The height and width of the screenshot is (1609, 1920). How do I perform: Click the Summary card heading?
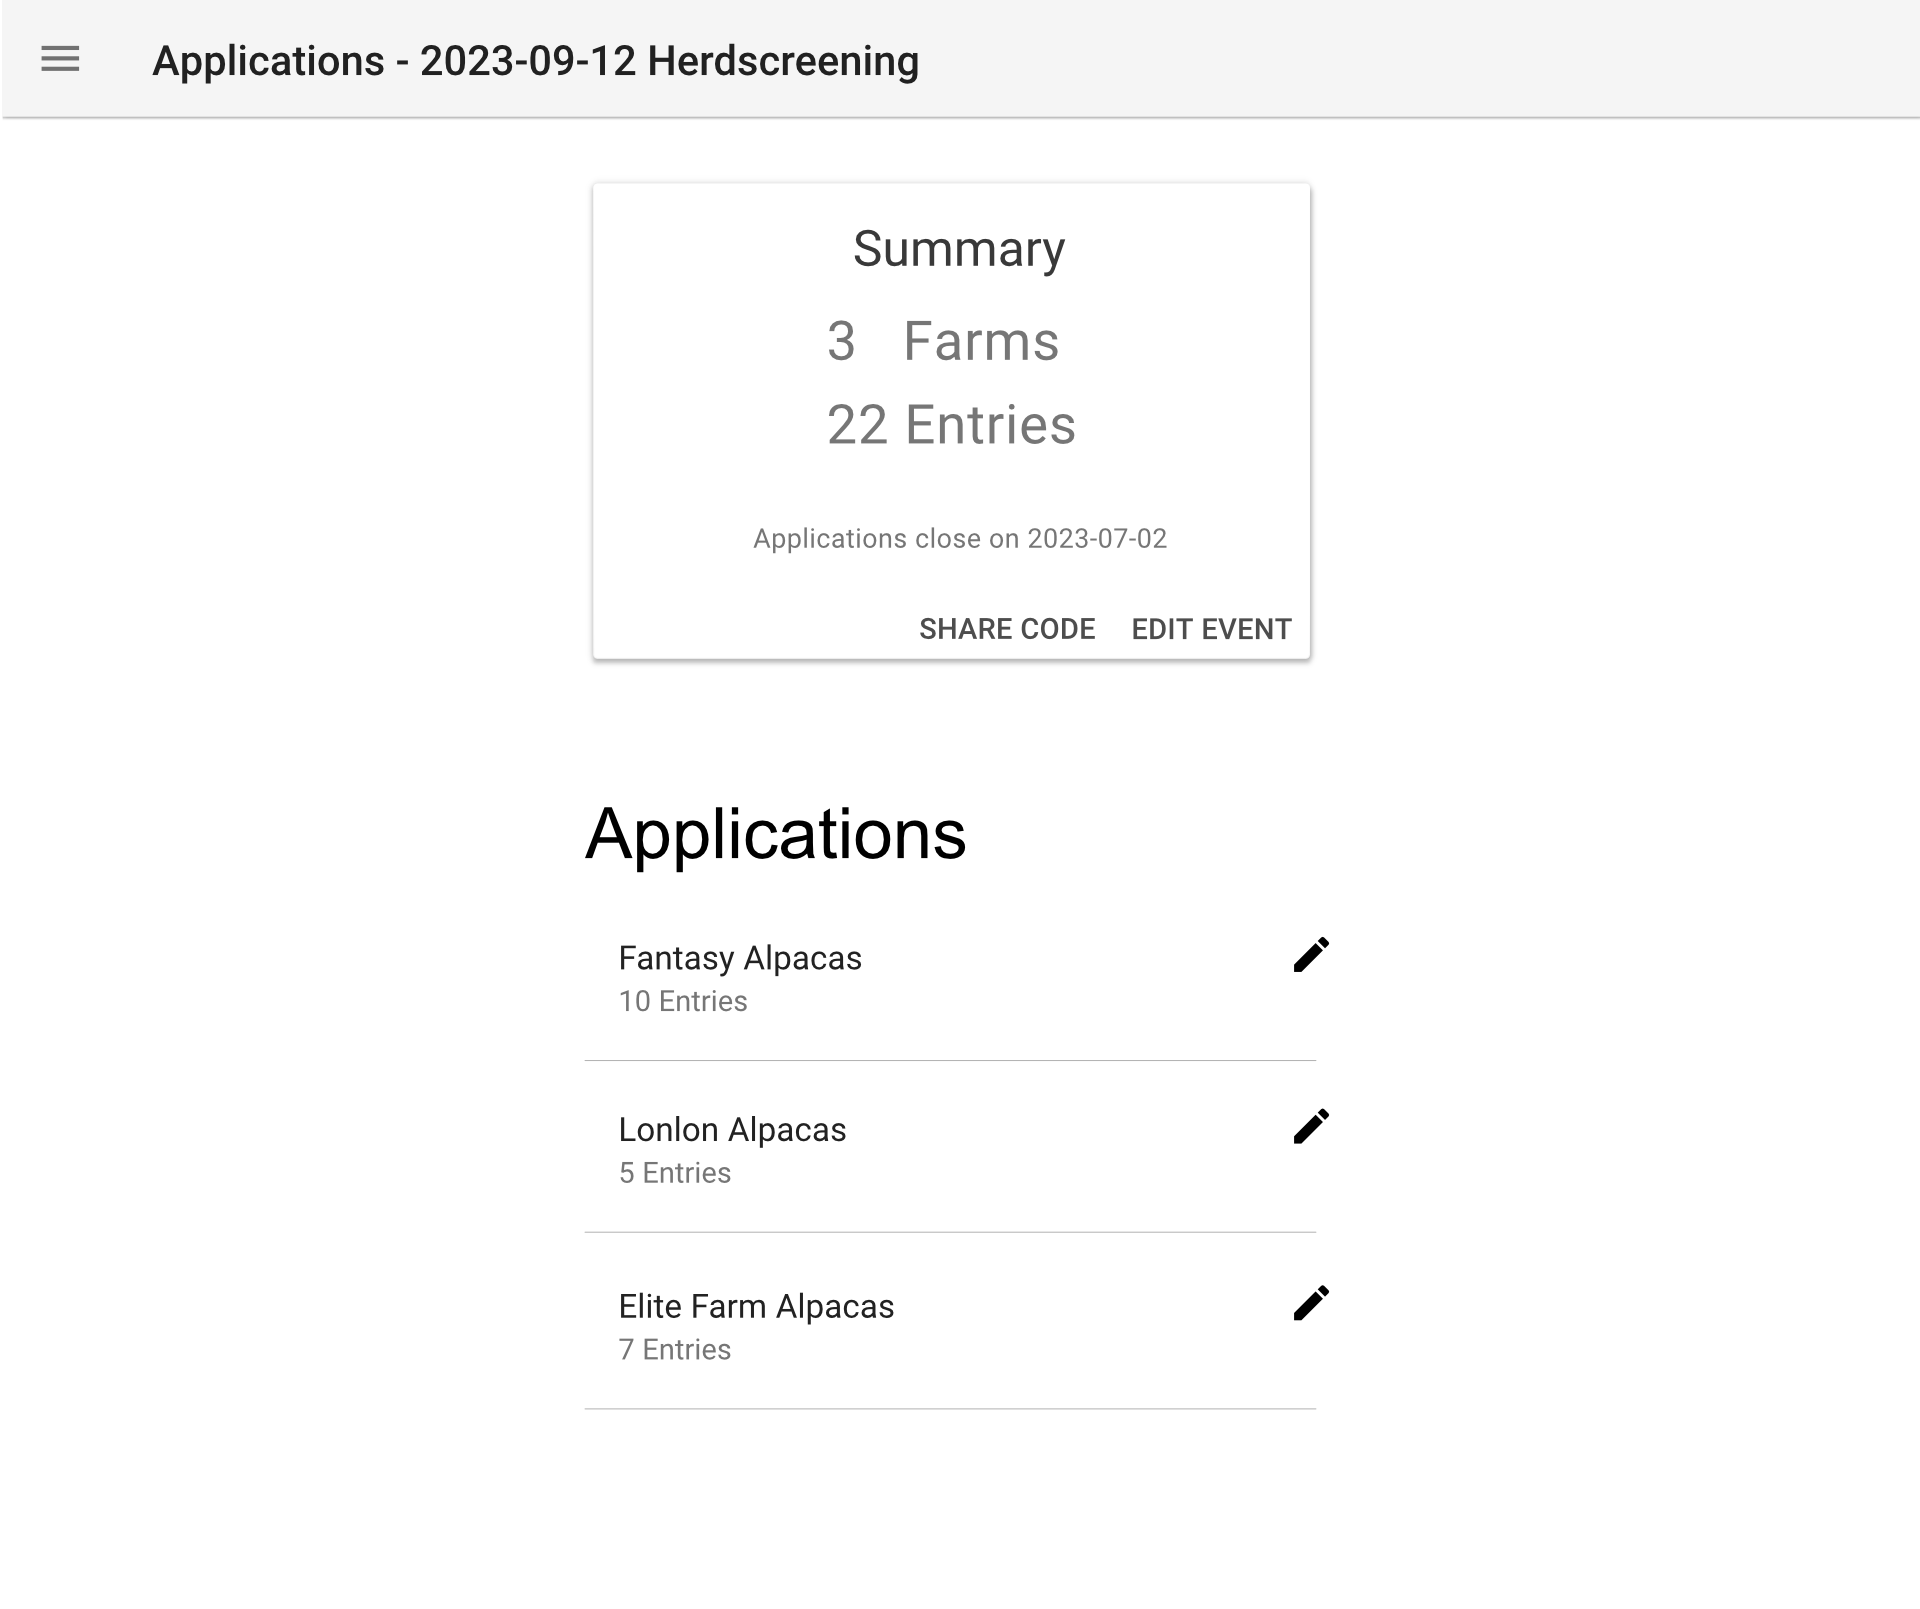(959, 249)
